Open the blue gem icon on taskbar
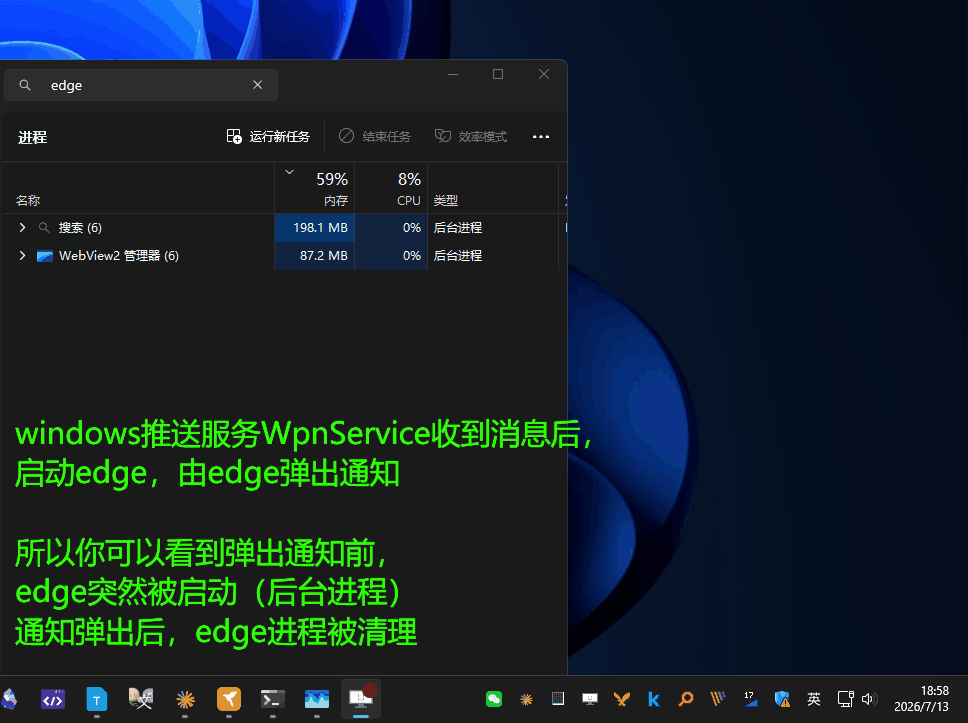This screenshot has height=723, width=968. [x=9, y=700]
